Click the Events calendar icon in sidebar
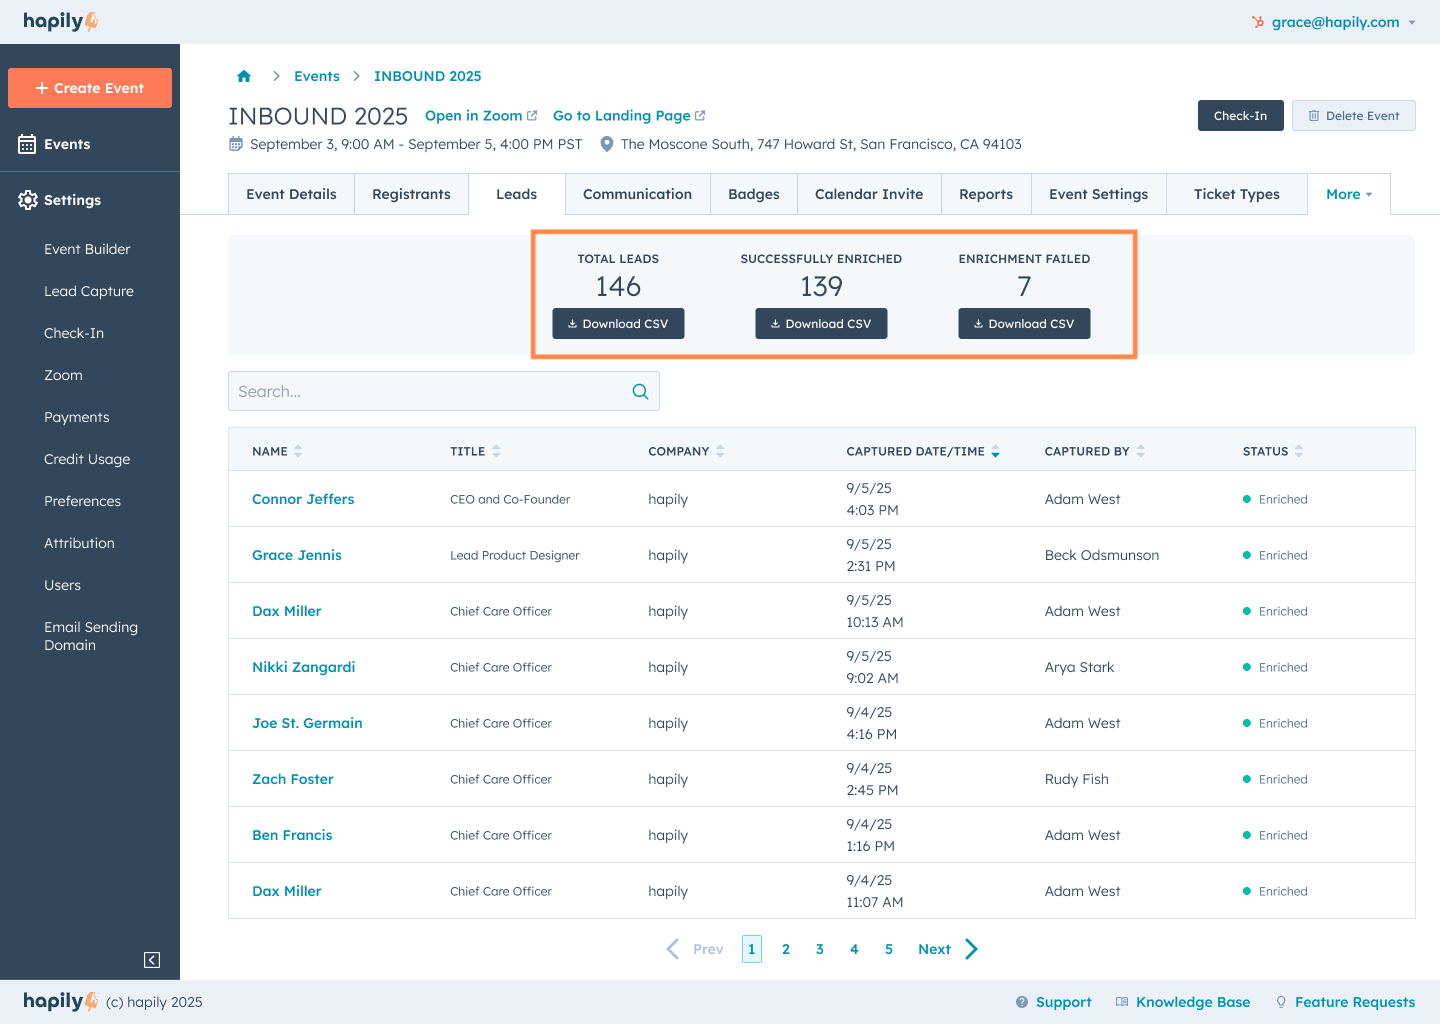The width and height of the screenshot is (1440, 1024). (x=27, y=144)
